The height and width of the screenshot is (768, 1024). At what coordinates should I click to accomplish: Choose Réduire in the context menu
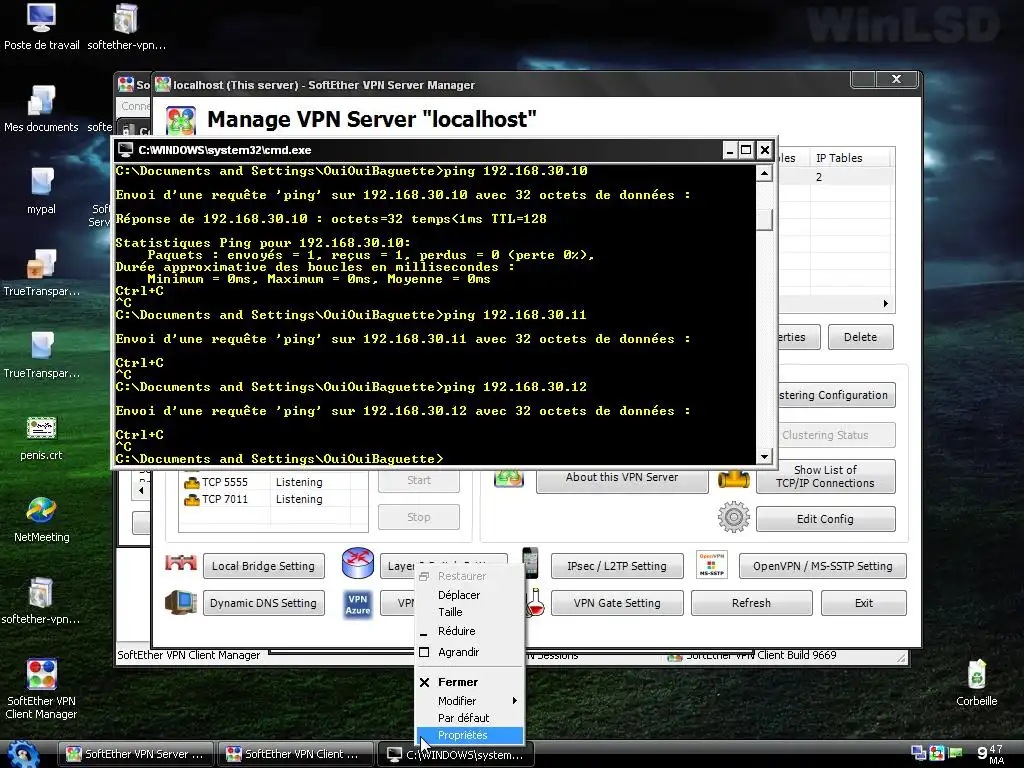[470, 631]
